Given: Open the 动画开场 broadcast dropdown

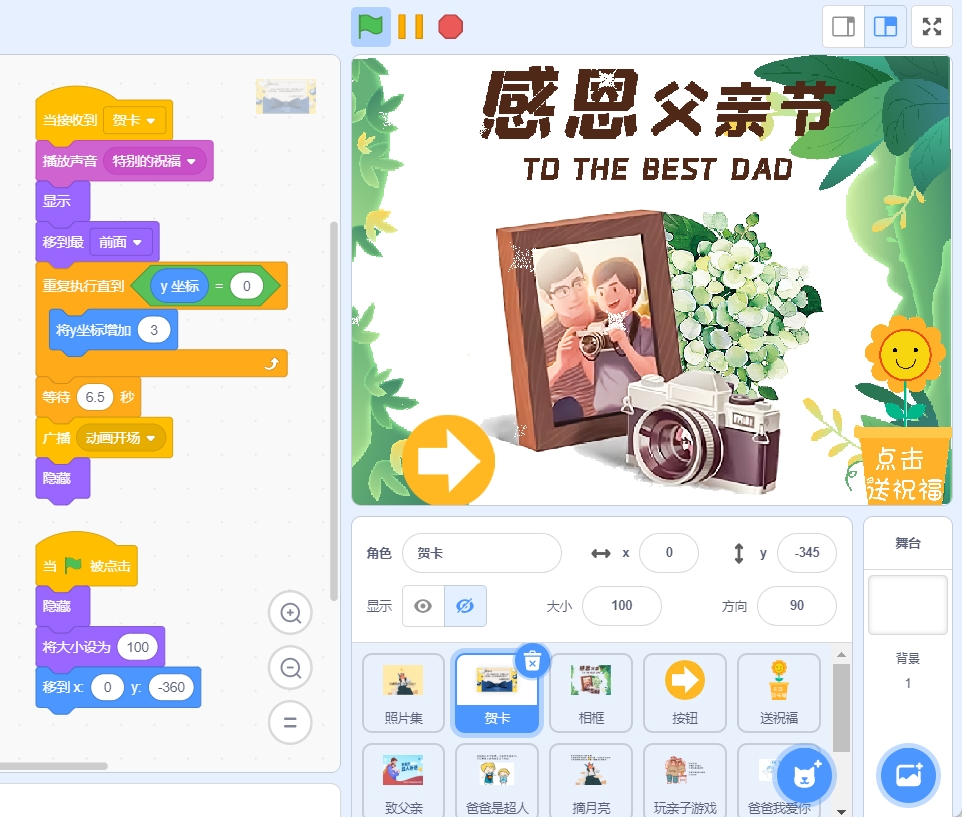Looking at the screenshot, I should tap(152, 438).
